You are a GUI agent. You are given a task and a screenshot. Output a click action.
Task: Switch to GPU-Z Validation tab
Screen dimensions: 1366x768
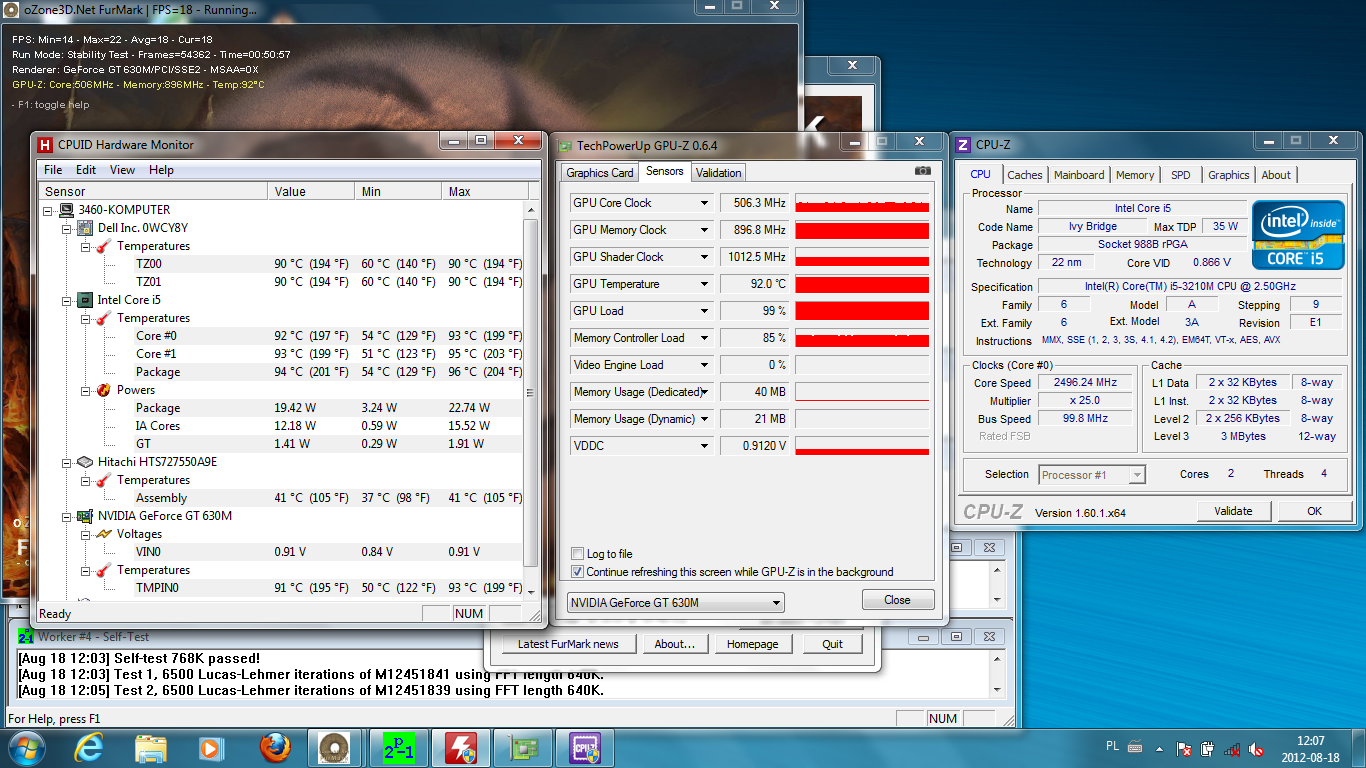(x=718, y=173)
